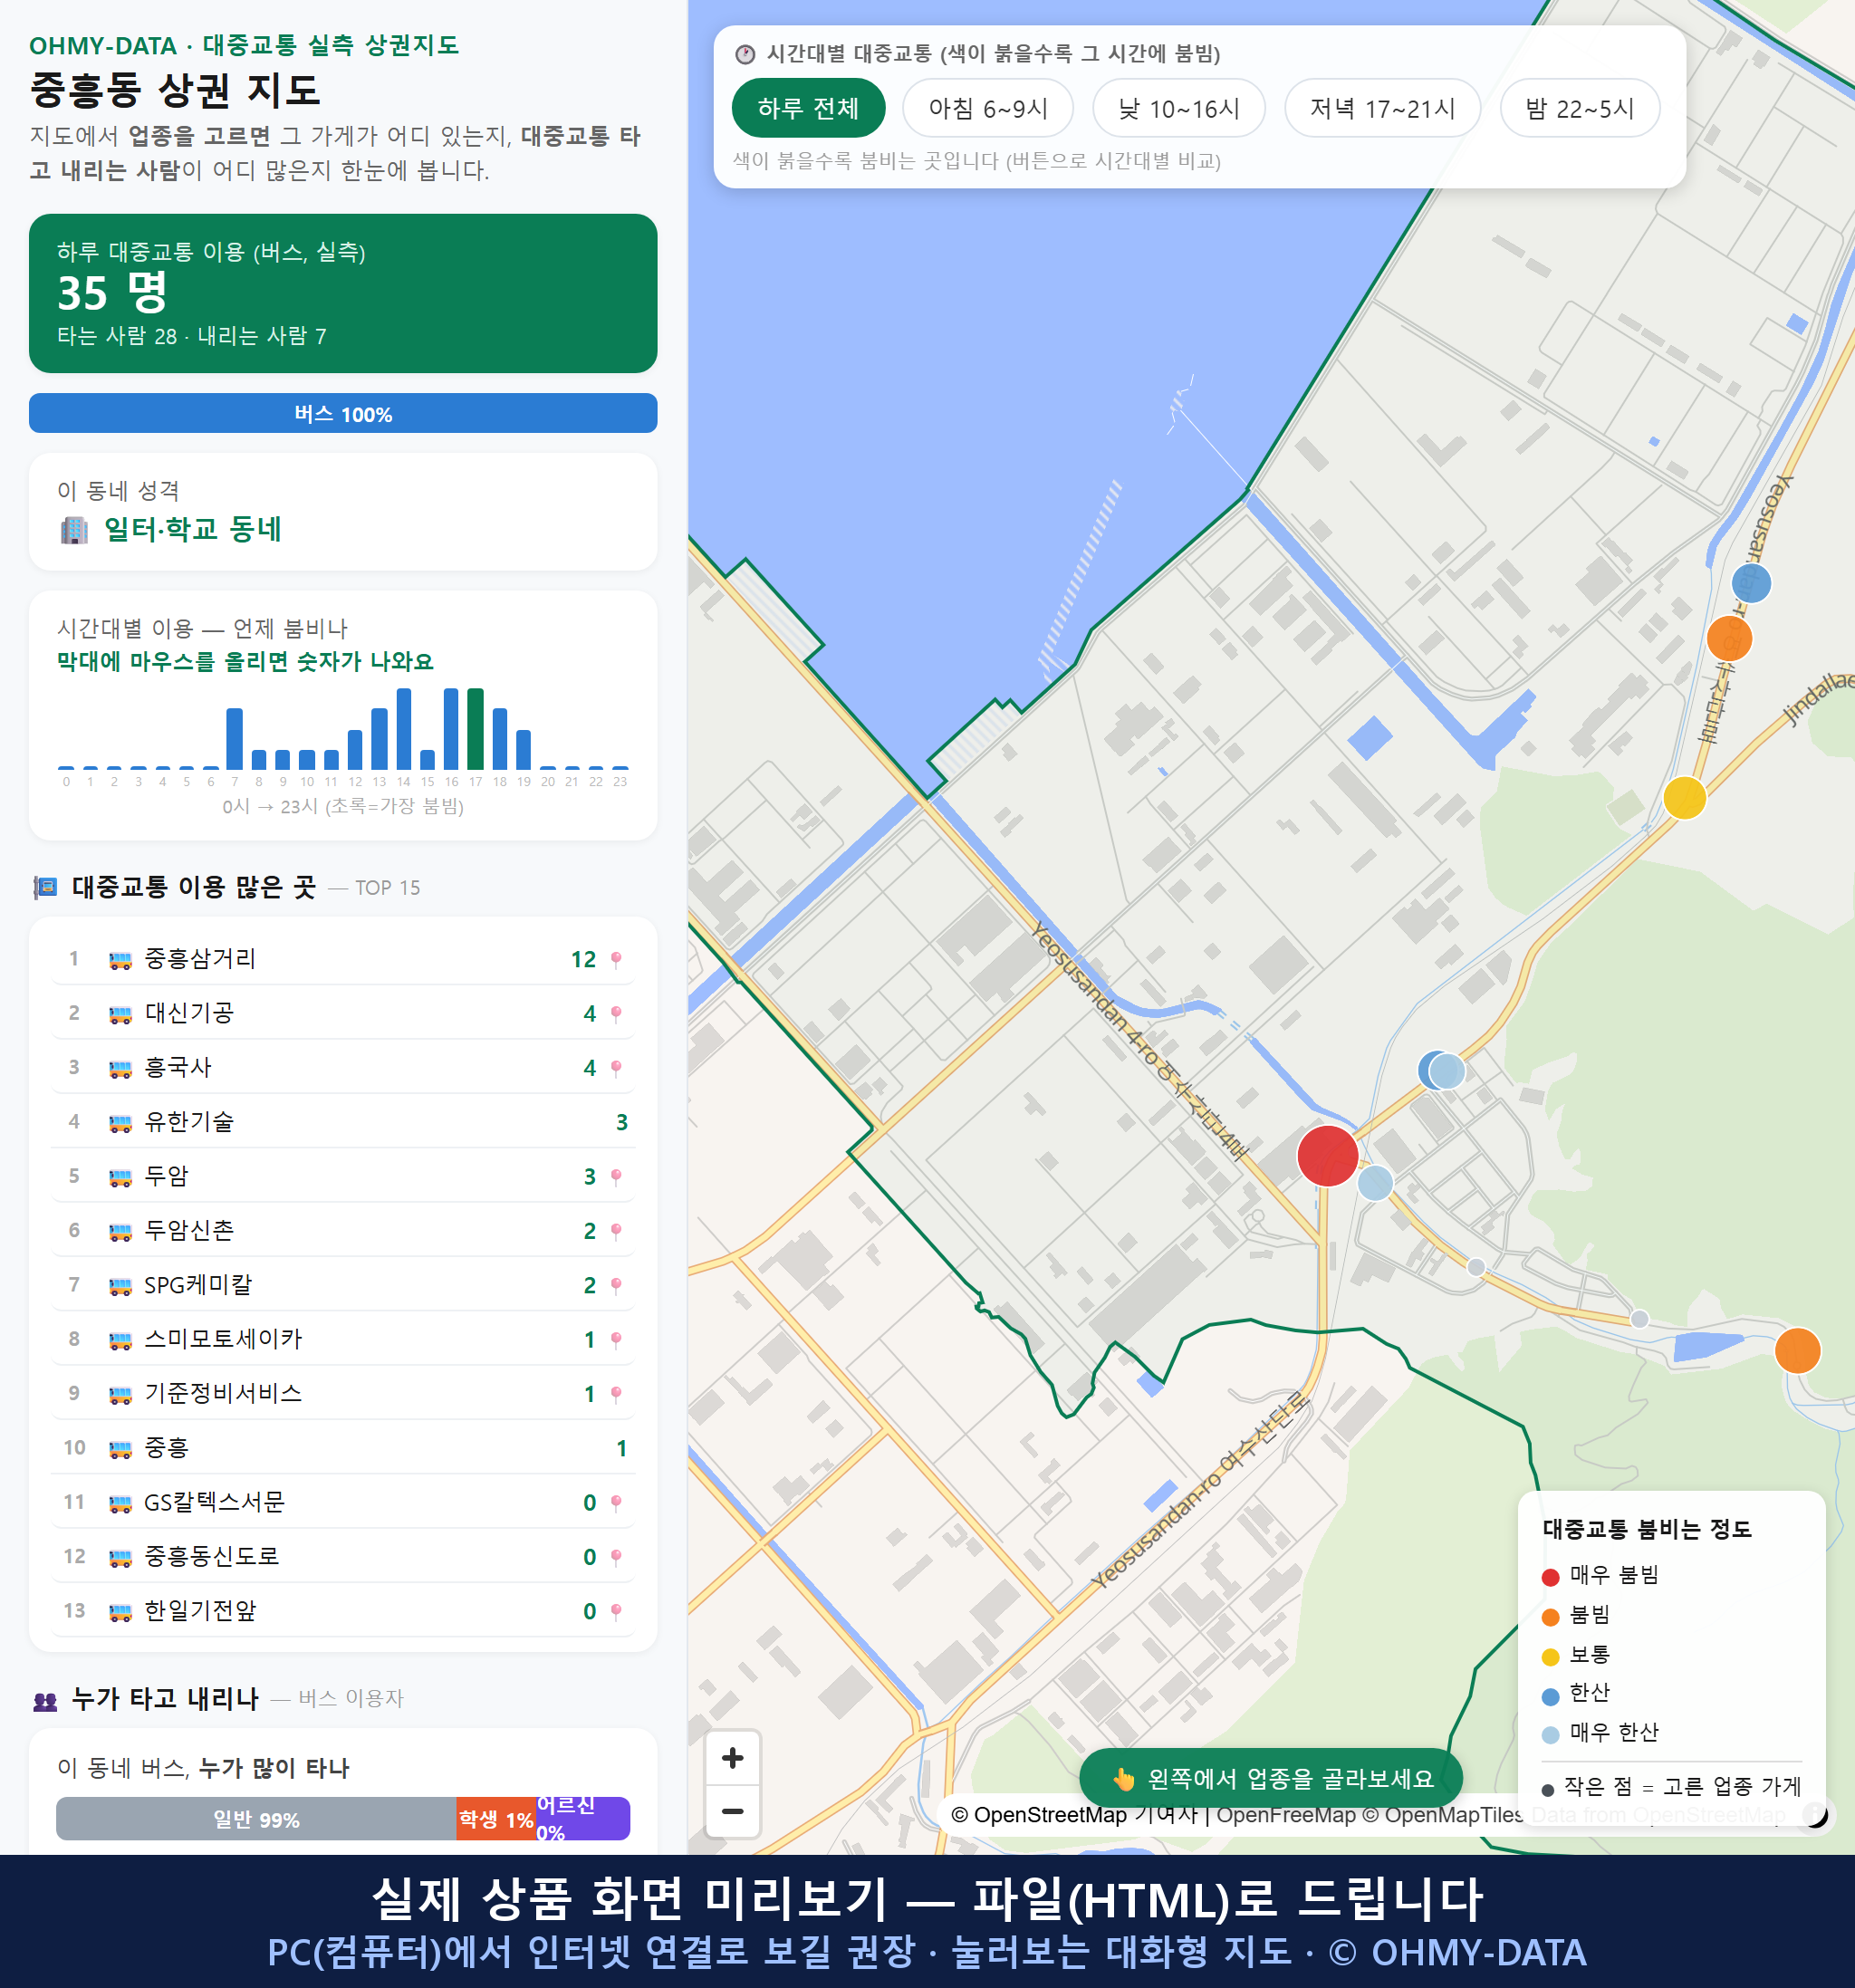The height and width of the screenshot is (1988, 1855).
Task: Click the purple 어르신 0% segment
Action: (x=583, y=1819)
